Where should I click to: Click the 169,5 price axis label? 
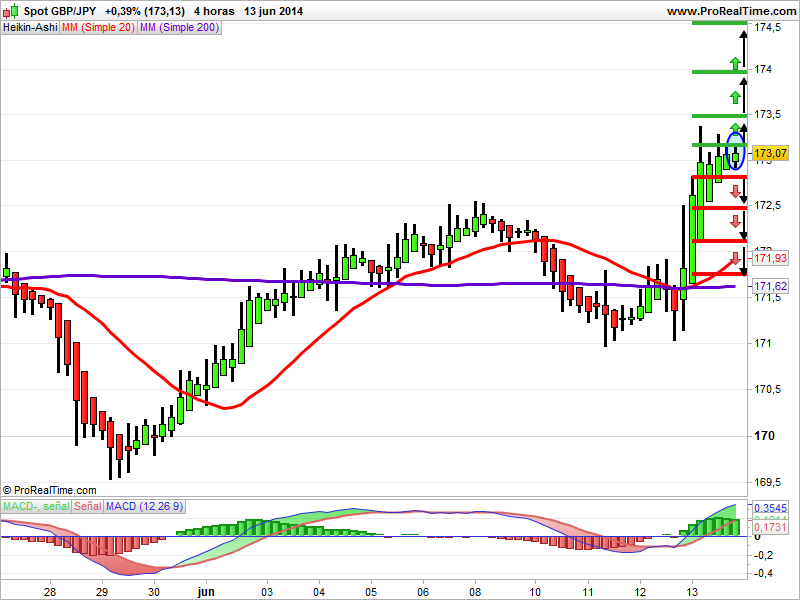[767, 482]
